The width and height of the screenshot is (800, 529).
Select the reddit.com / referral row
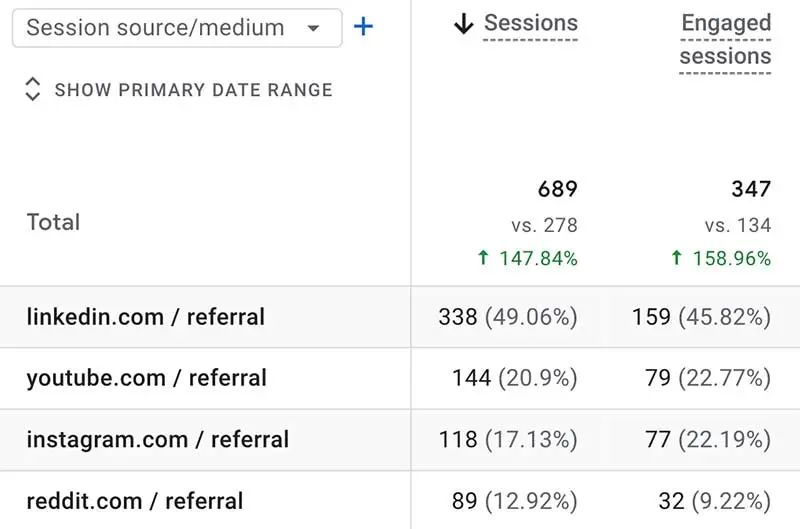point(400,500)
